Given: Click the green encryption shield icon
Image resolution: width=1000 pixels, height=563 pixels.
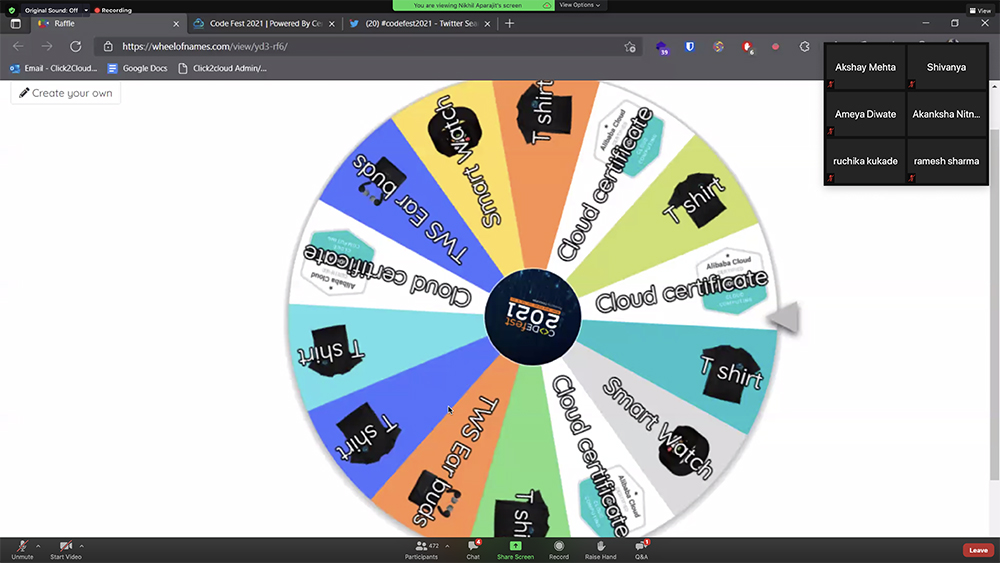Looking at the screenshot, I should coord(11,10).
